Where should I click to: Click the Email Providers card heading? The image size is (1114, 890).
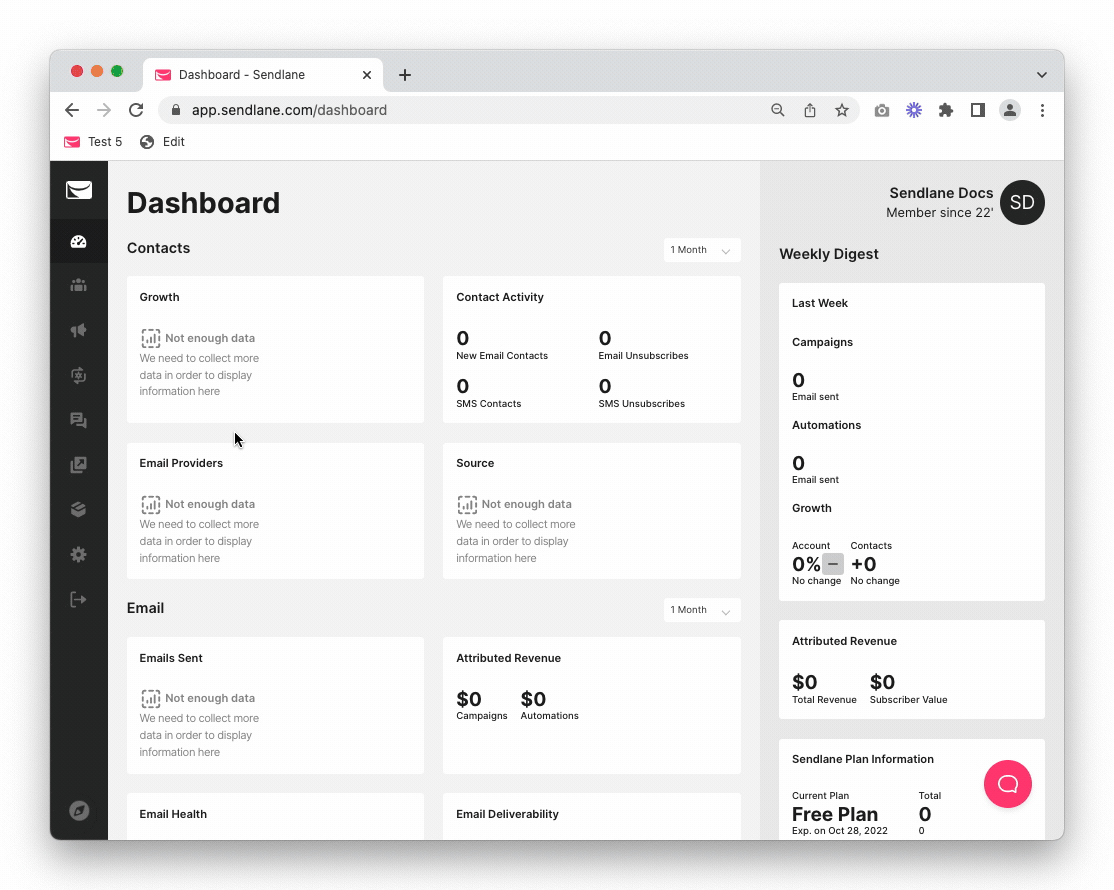180,463
